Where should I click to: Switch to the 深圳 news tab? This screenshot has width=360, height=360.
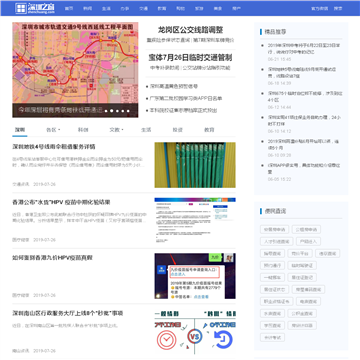click(20, 130)
